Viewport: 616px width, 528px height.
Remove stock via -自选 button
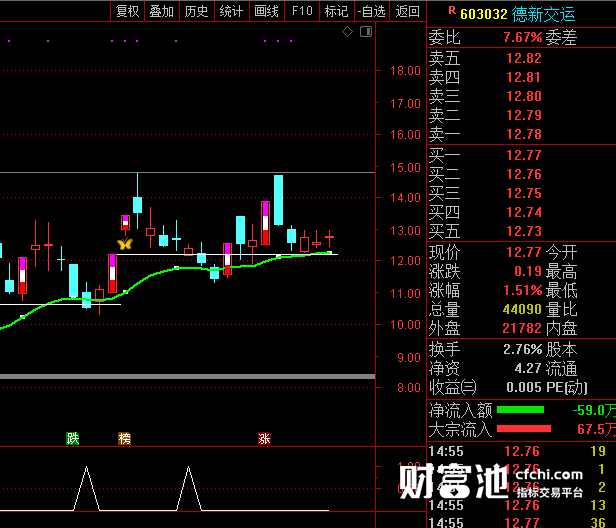(x=372, y=11)
